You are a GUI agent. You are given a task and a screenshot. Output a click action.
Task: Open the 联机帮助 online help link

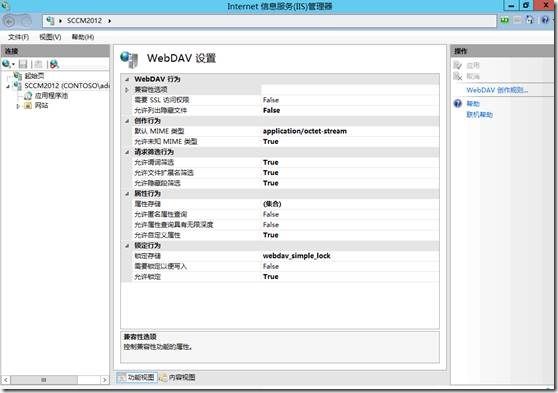(480, 115)
